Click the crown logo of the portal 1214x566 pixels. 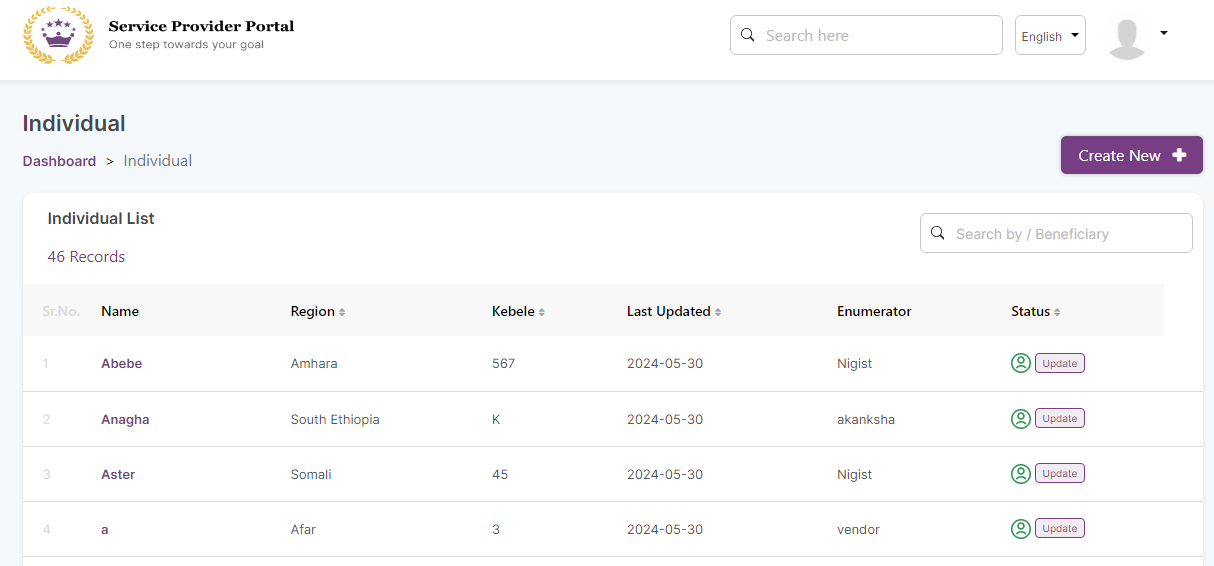(x=58, y=35)
